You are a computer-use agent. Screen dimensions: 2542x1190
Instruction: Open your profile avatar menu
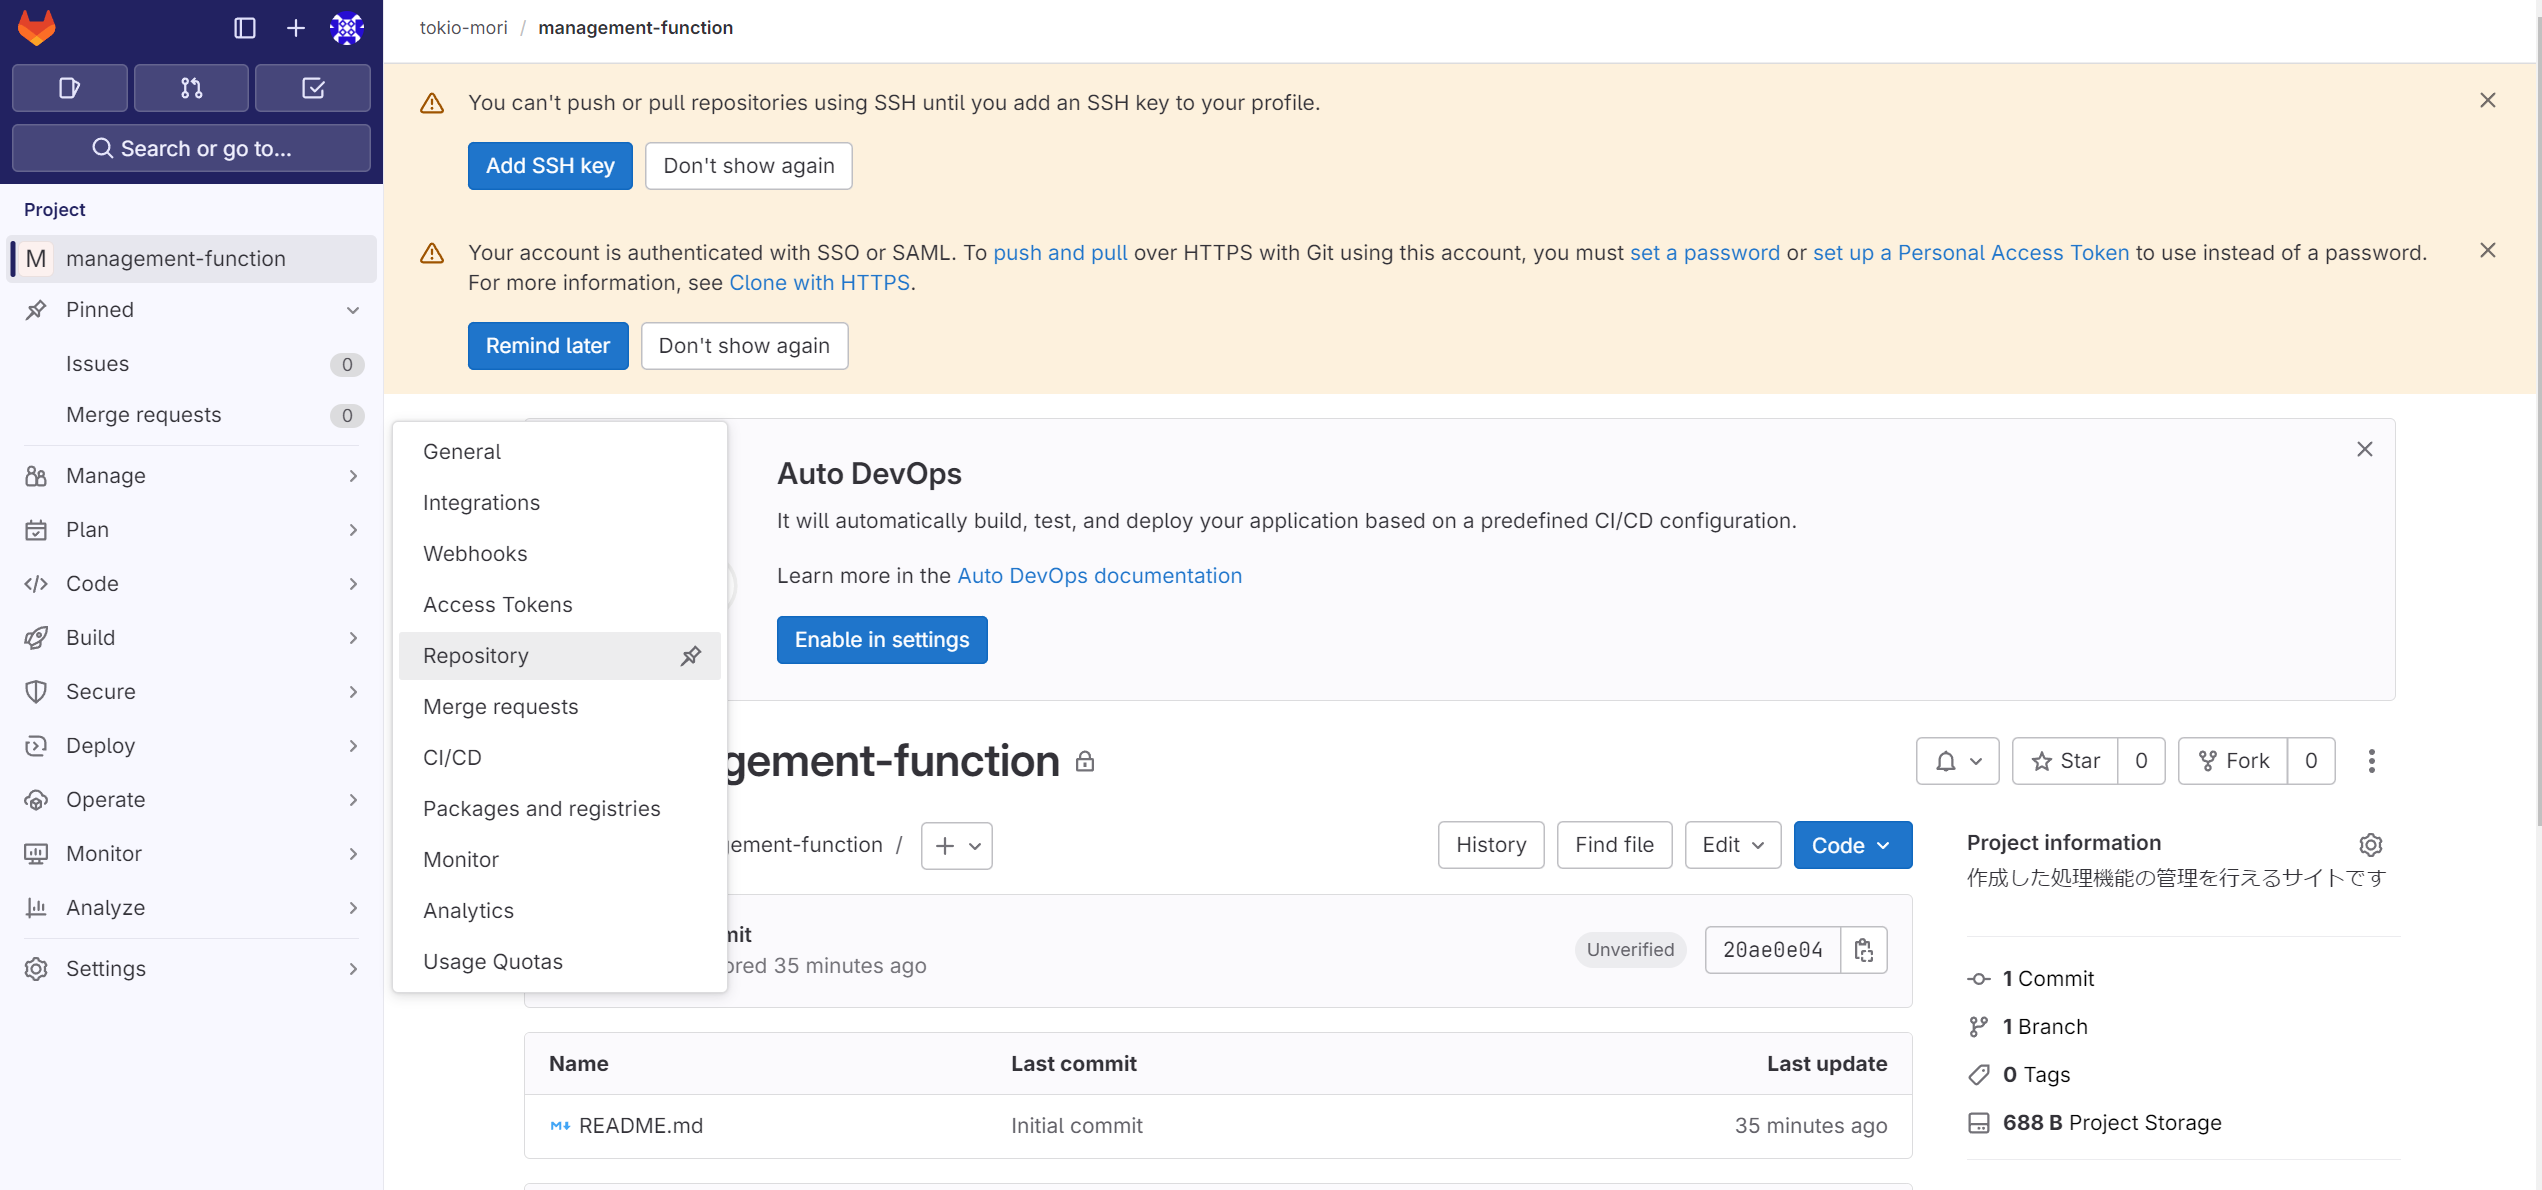[345, 28]
